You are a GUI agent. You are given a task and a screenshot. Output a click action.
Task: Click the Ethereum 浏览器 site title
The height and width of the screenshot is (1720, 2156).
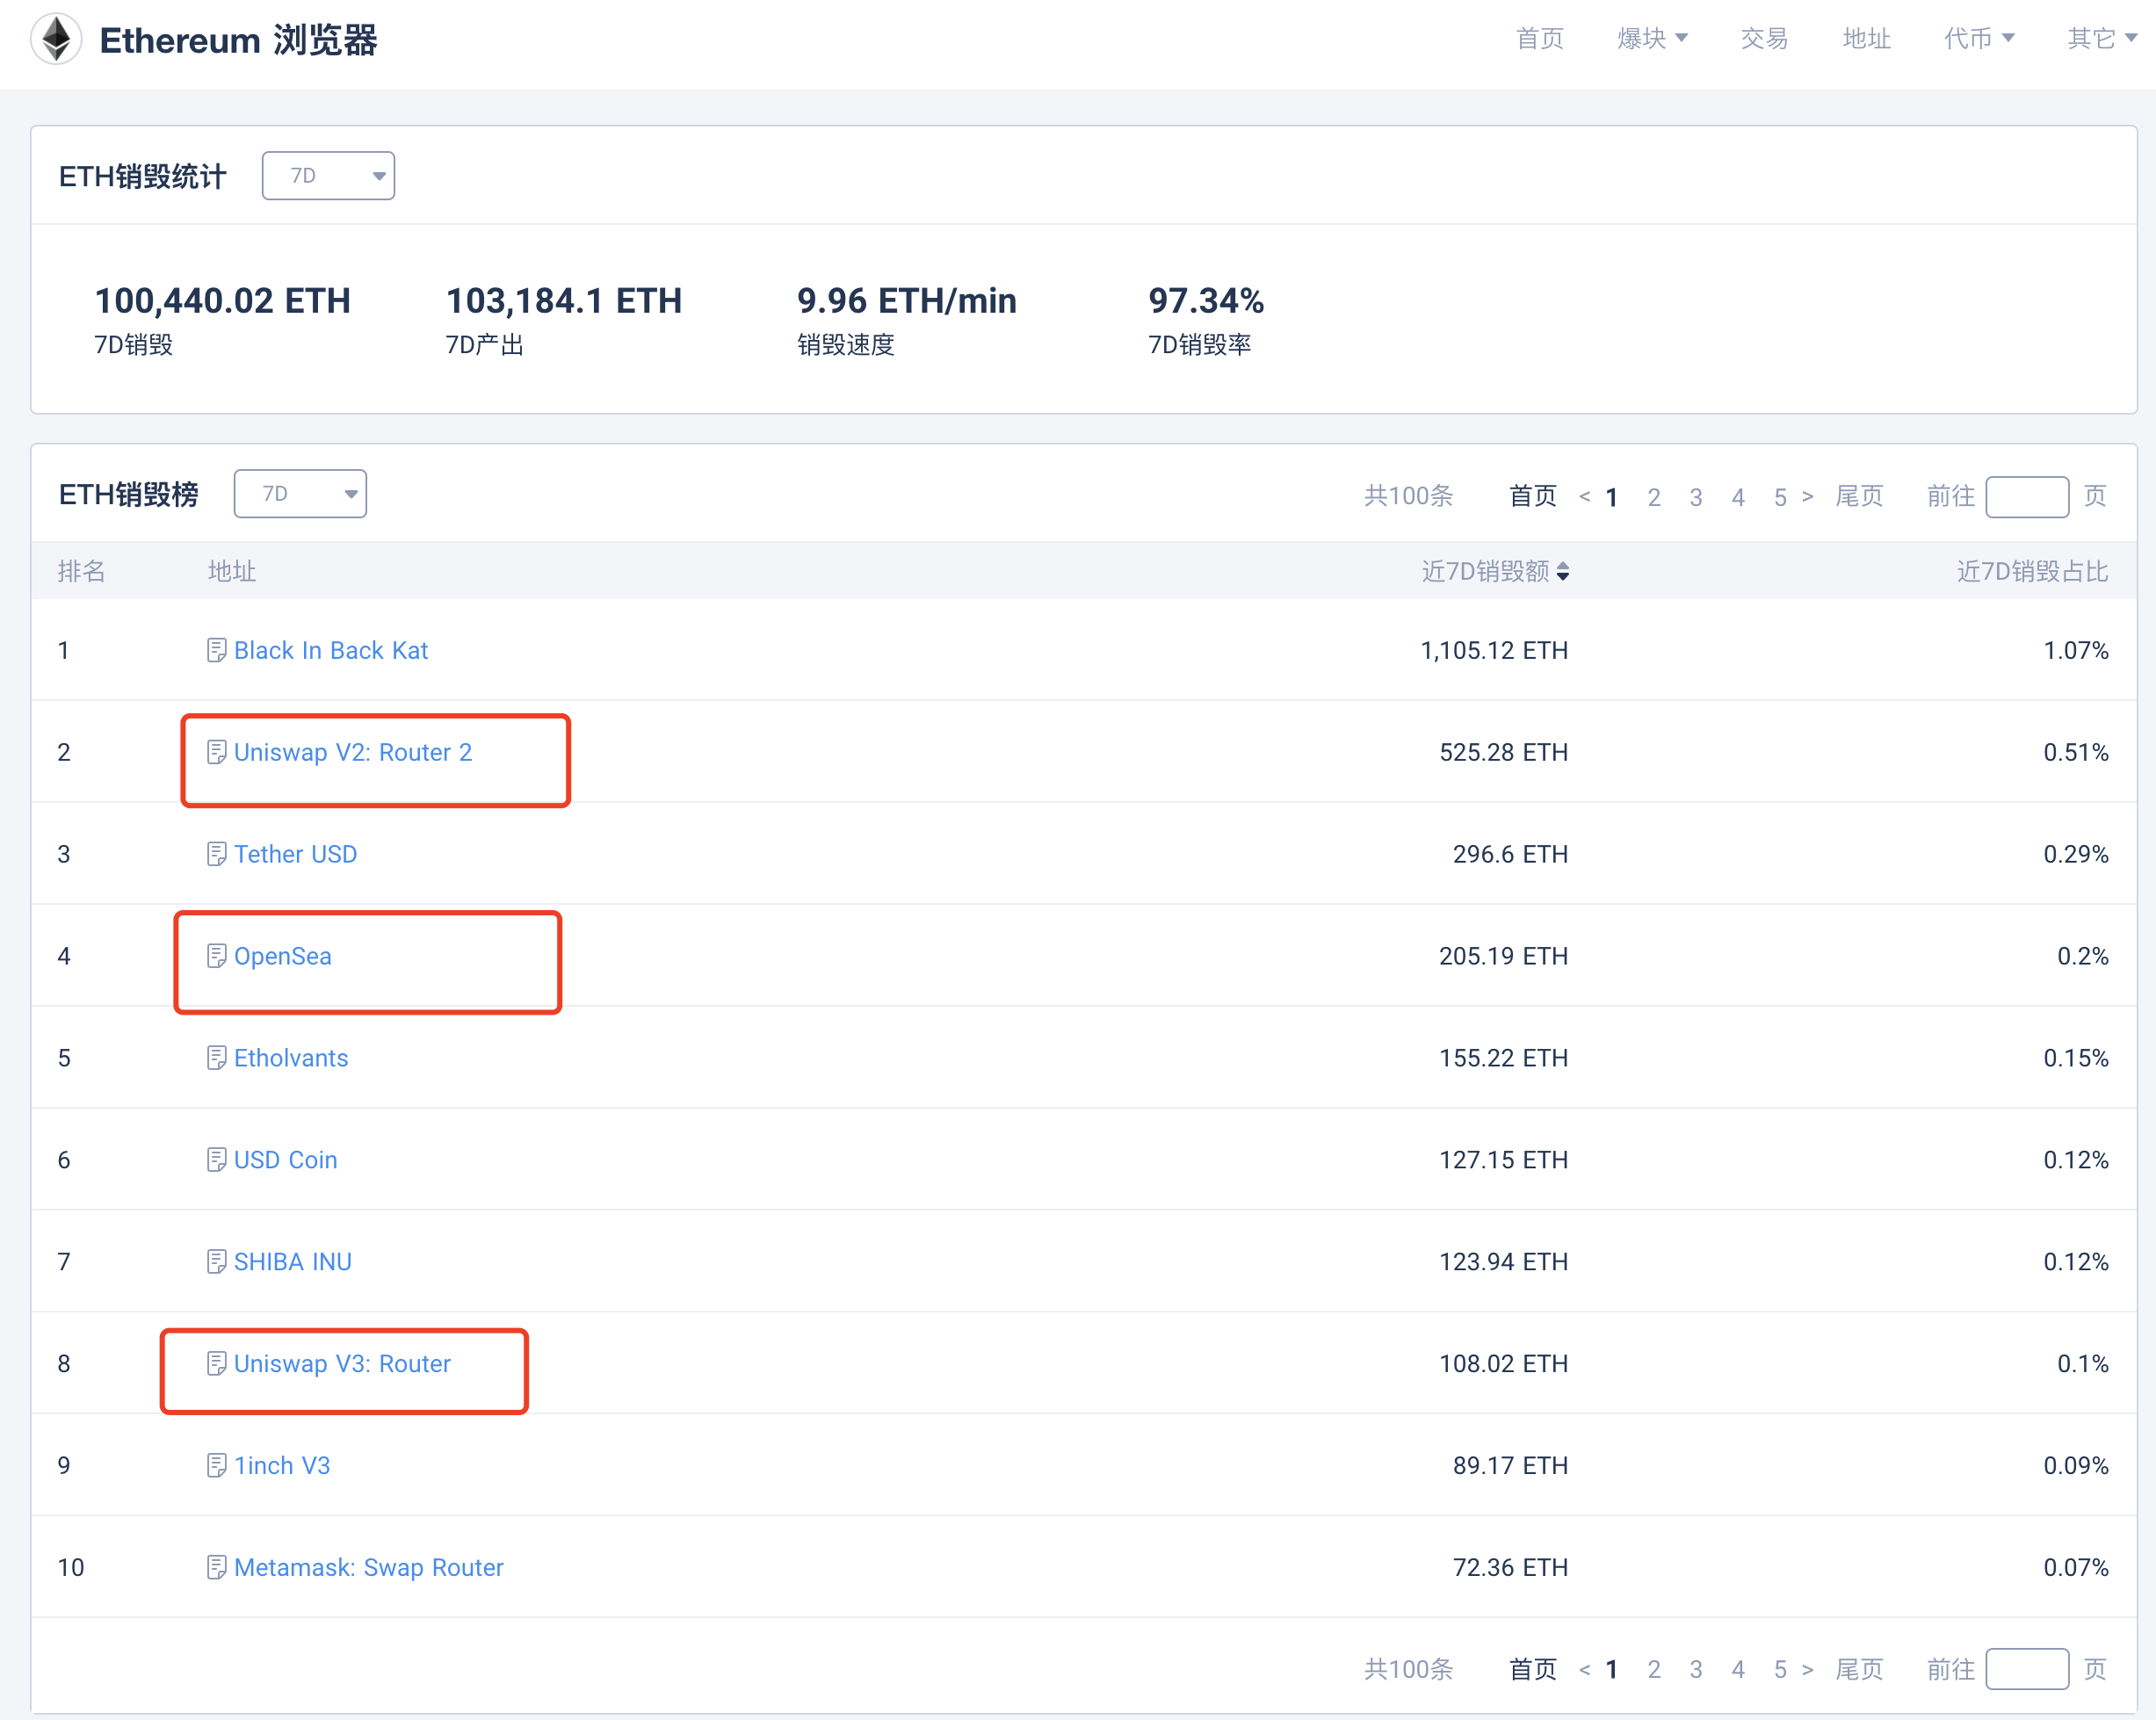pos(238,41)
